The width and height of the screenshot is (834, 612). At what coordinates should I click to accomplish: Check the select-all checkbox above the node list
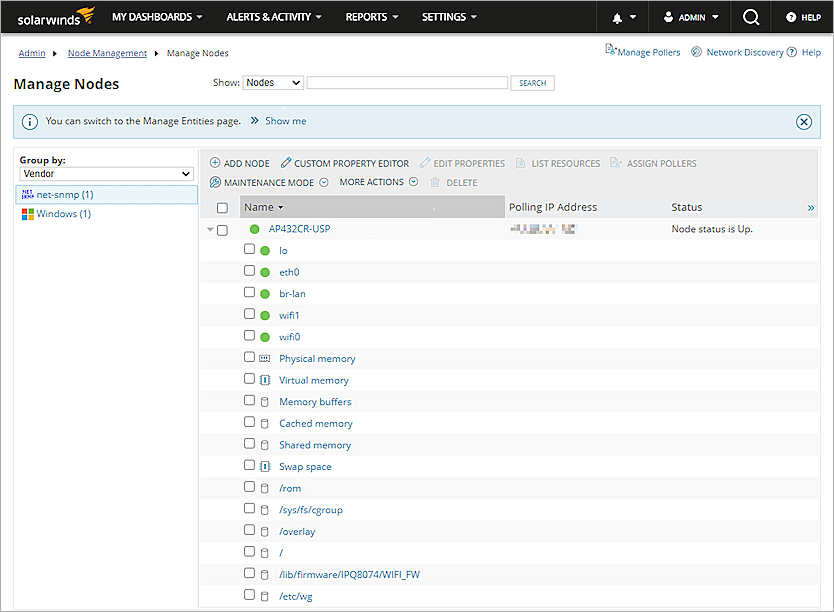(221, 207)
